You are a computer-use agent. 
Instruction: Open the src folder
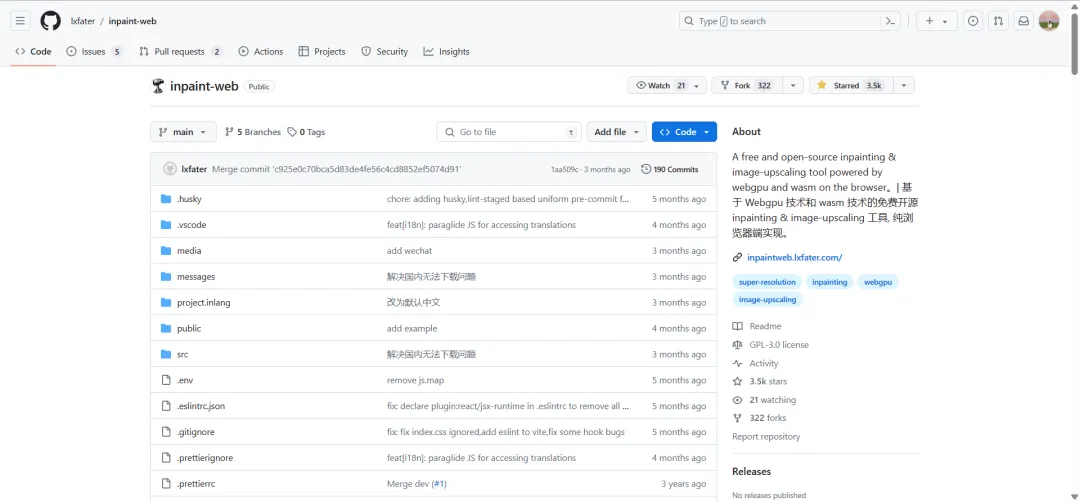pyautogui.click(x=183, y=355)
